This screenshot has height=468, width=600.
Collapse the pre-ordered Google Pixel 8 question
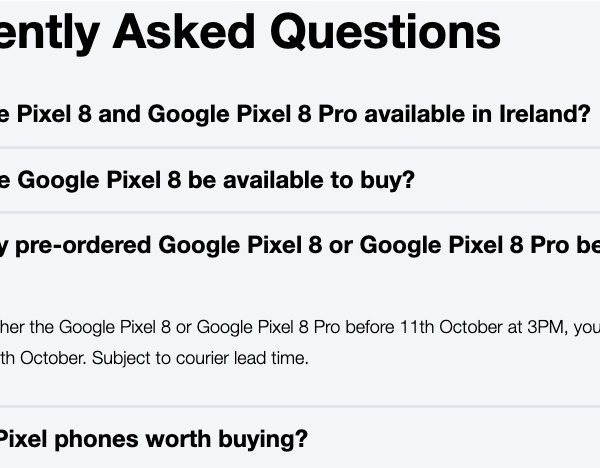tap(300, 244)
